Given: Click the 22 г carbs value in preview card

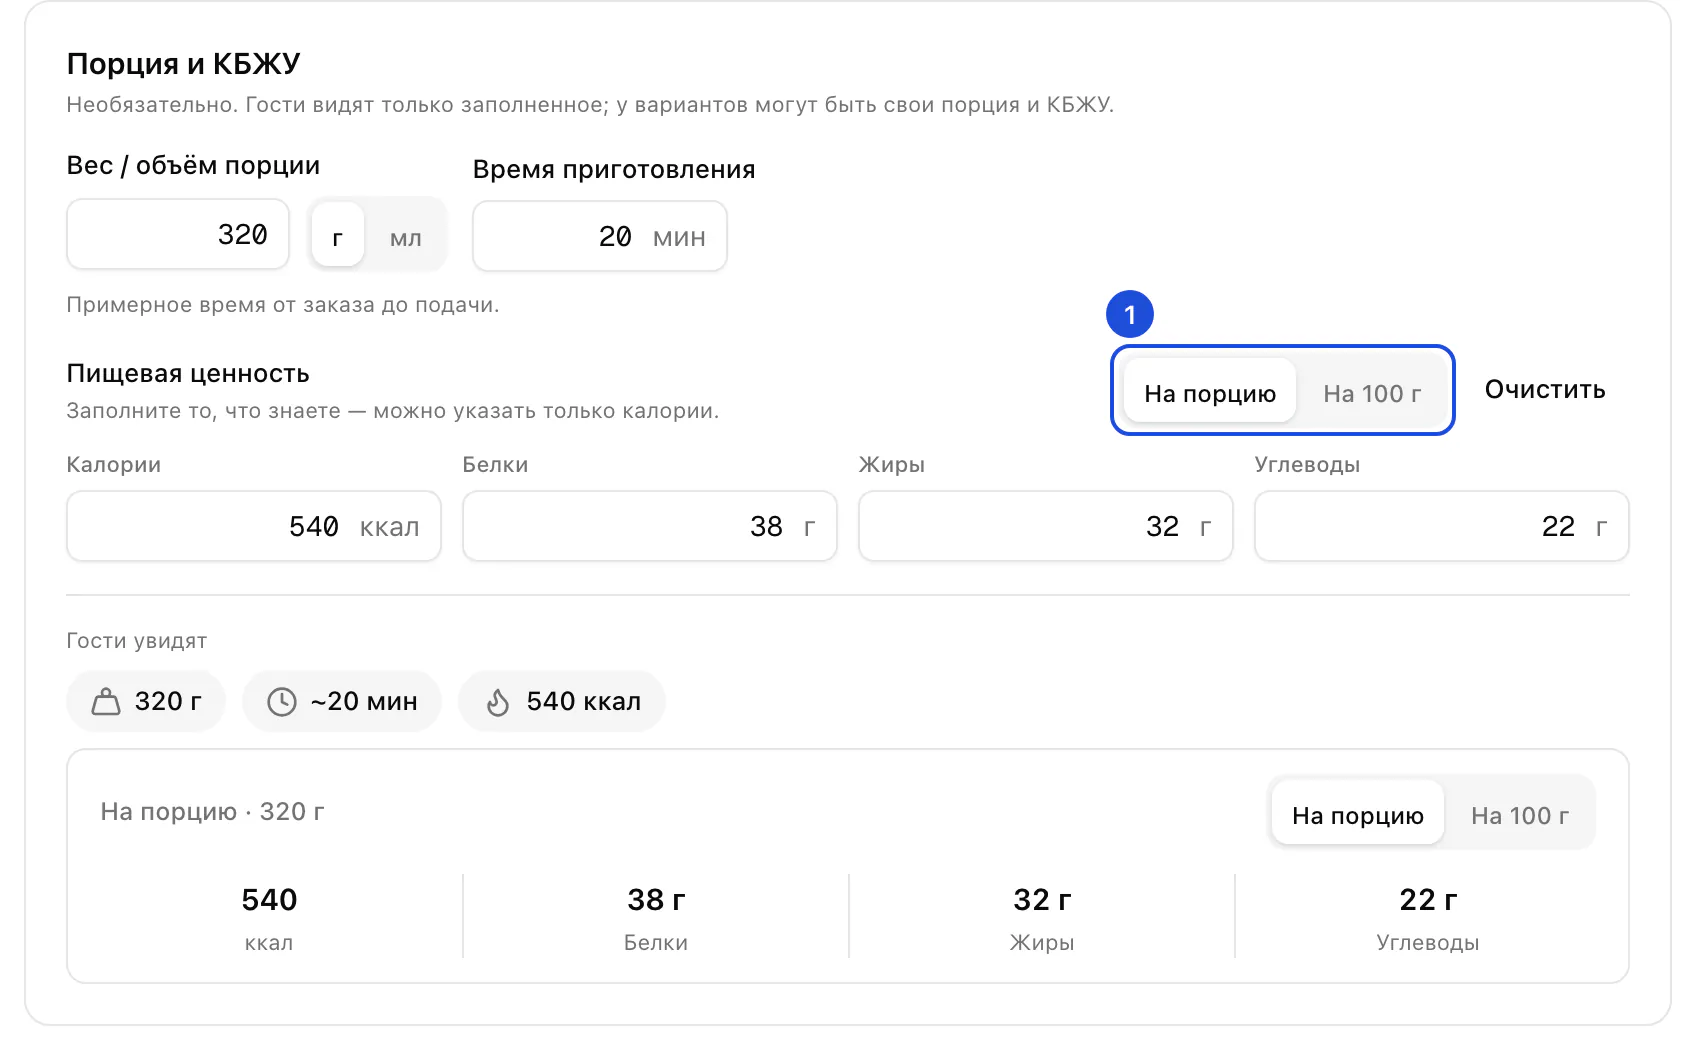Looking at the screenshot, I should coord(1428,900).
